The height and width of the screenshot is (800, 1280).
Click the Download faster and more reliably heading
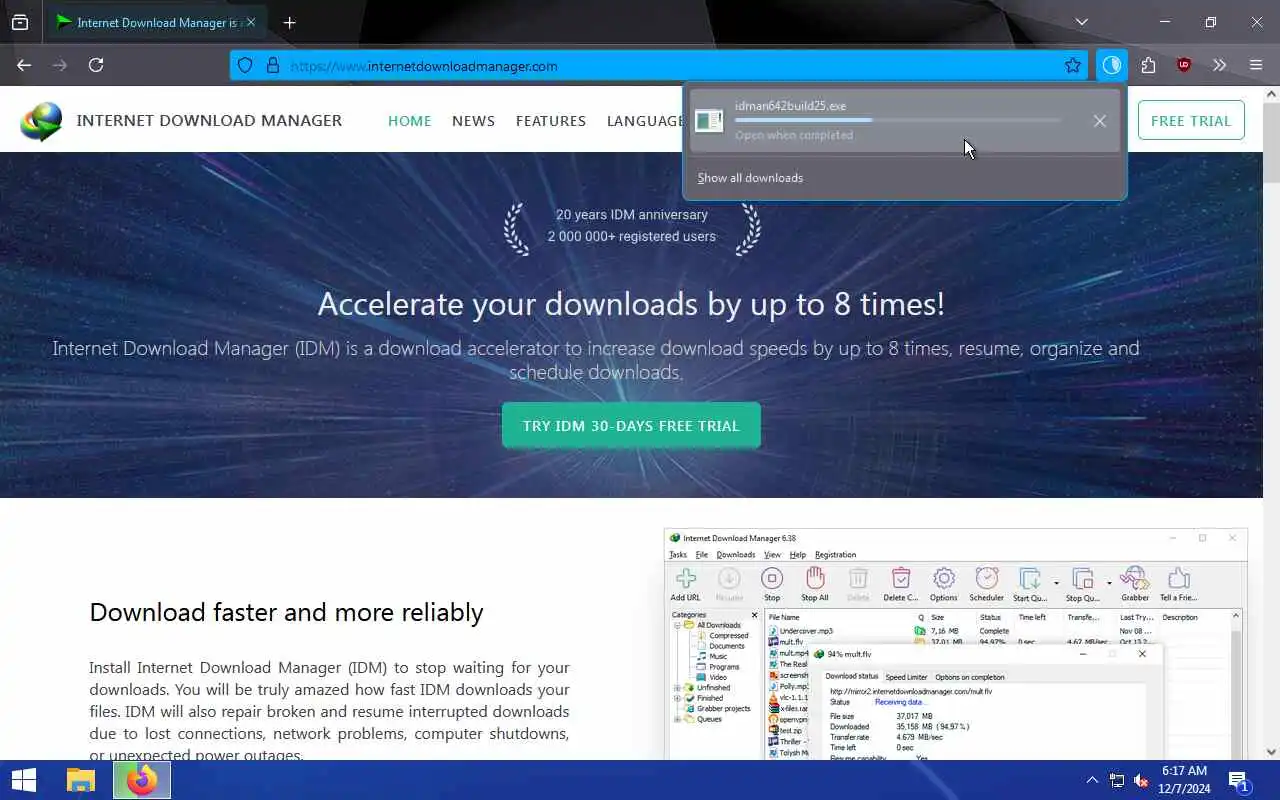pyautogui.click(x=286, y=612)
